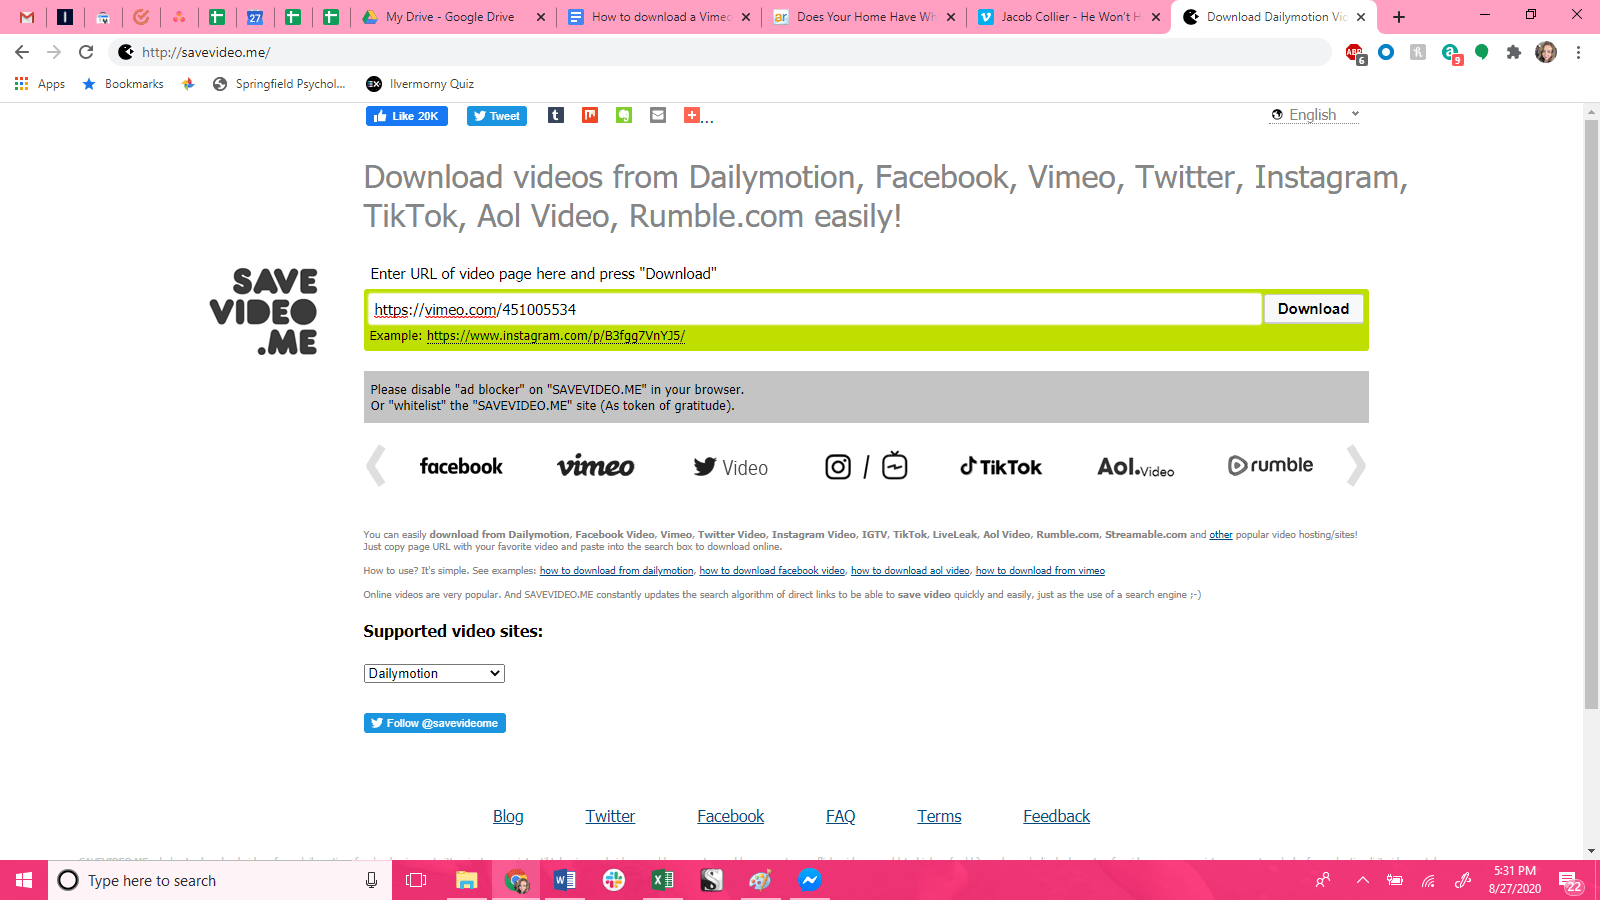Open the Adblock Plus extension

point(1355,53)
